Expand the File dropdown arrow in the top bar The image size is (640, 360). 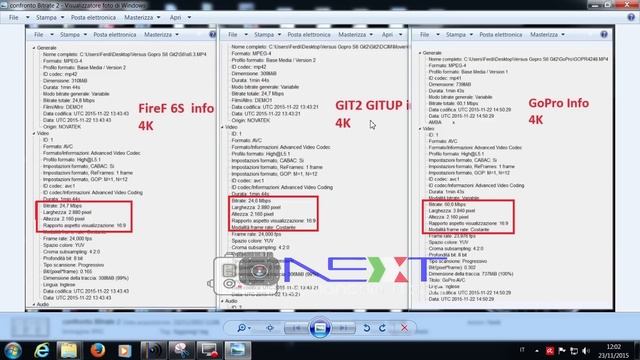[27, 18]
